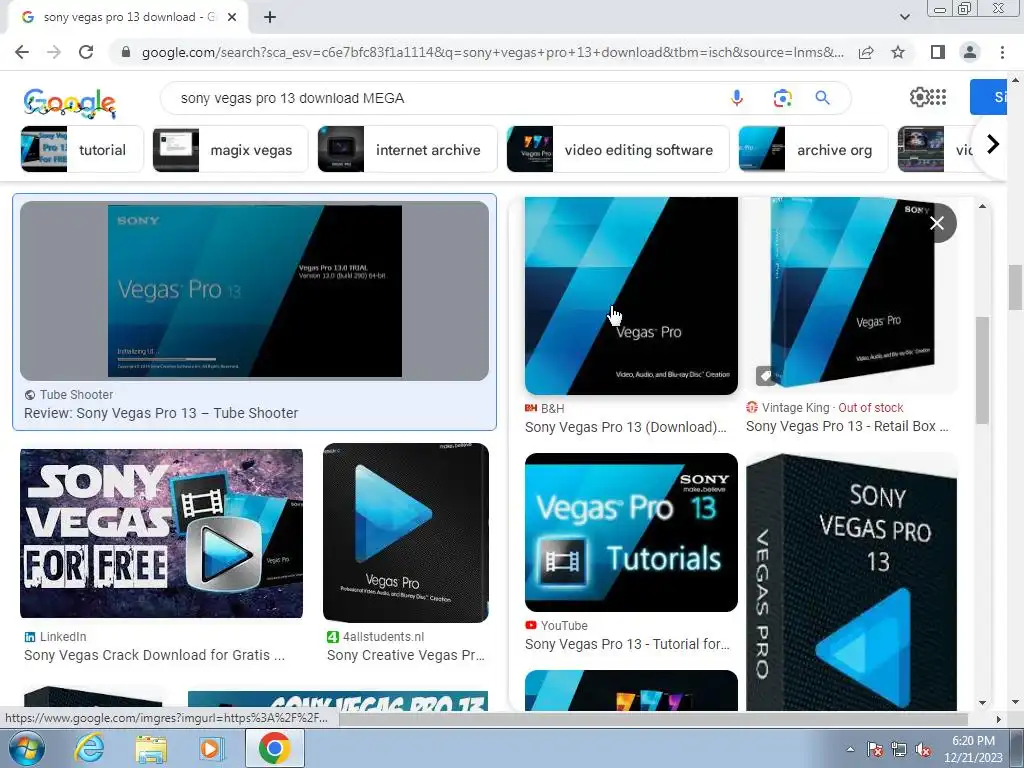Click the browser back arrow
This screenshot has height=768, width=1024.
[22, 52]
